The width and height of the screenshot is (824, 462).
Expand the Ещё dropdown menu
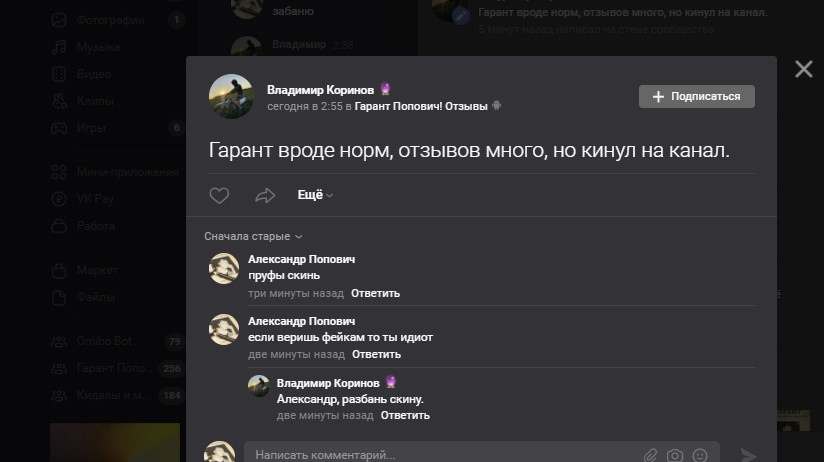(315, 195)
